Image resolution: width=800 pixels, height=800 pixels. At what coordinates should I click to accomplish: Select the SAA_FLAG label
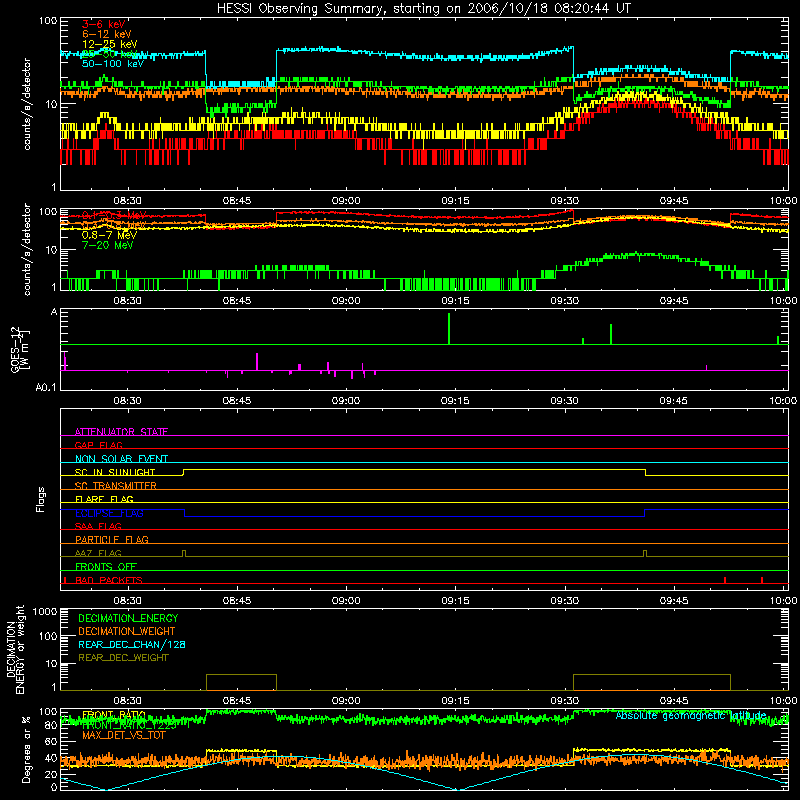pos(98,526)
